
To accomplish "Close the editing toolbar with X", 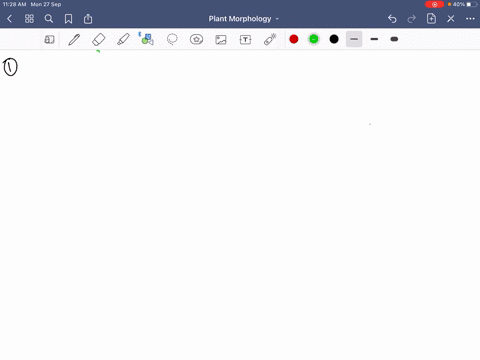I will click(x=451, y=19).
